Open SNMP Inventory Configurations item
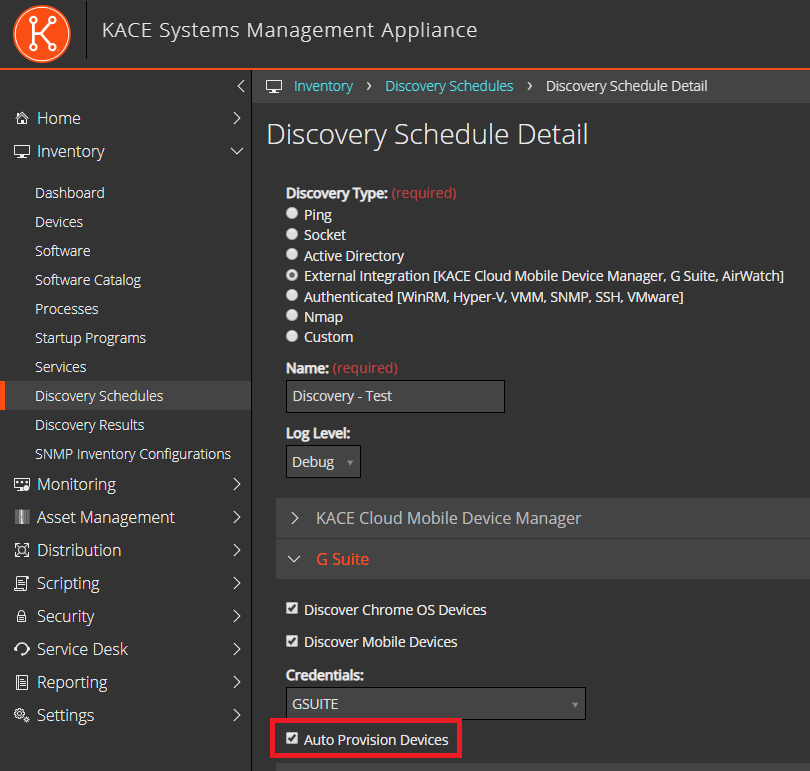Viewport: 810px width, 771px height. tap(133, 454)
